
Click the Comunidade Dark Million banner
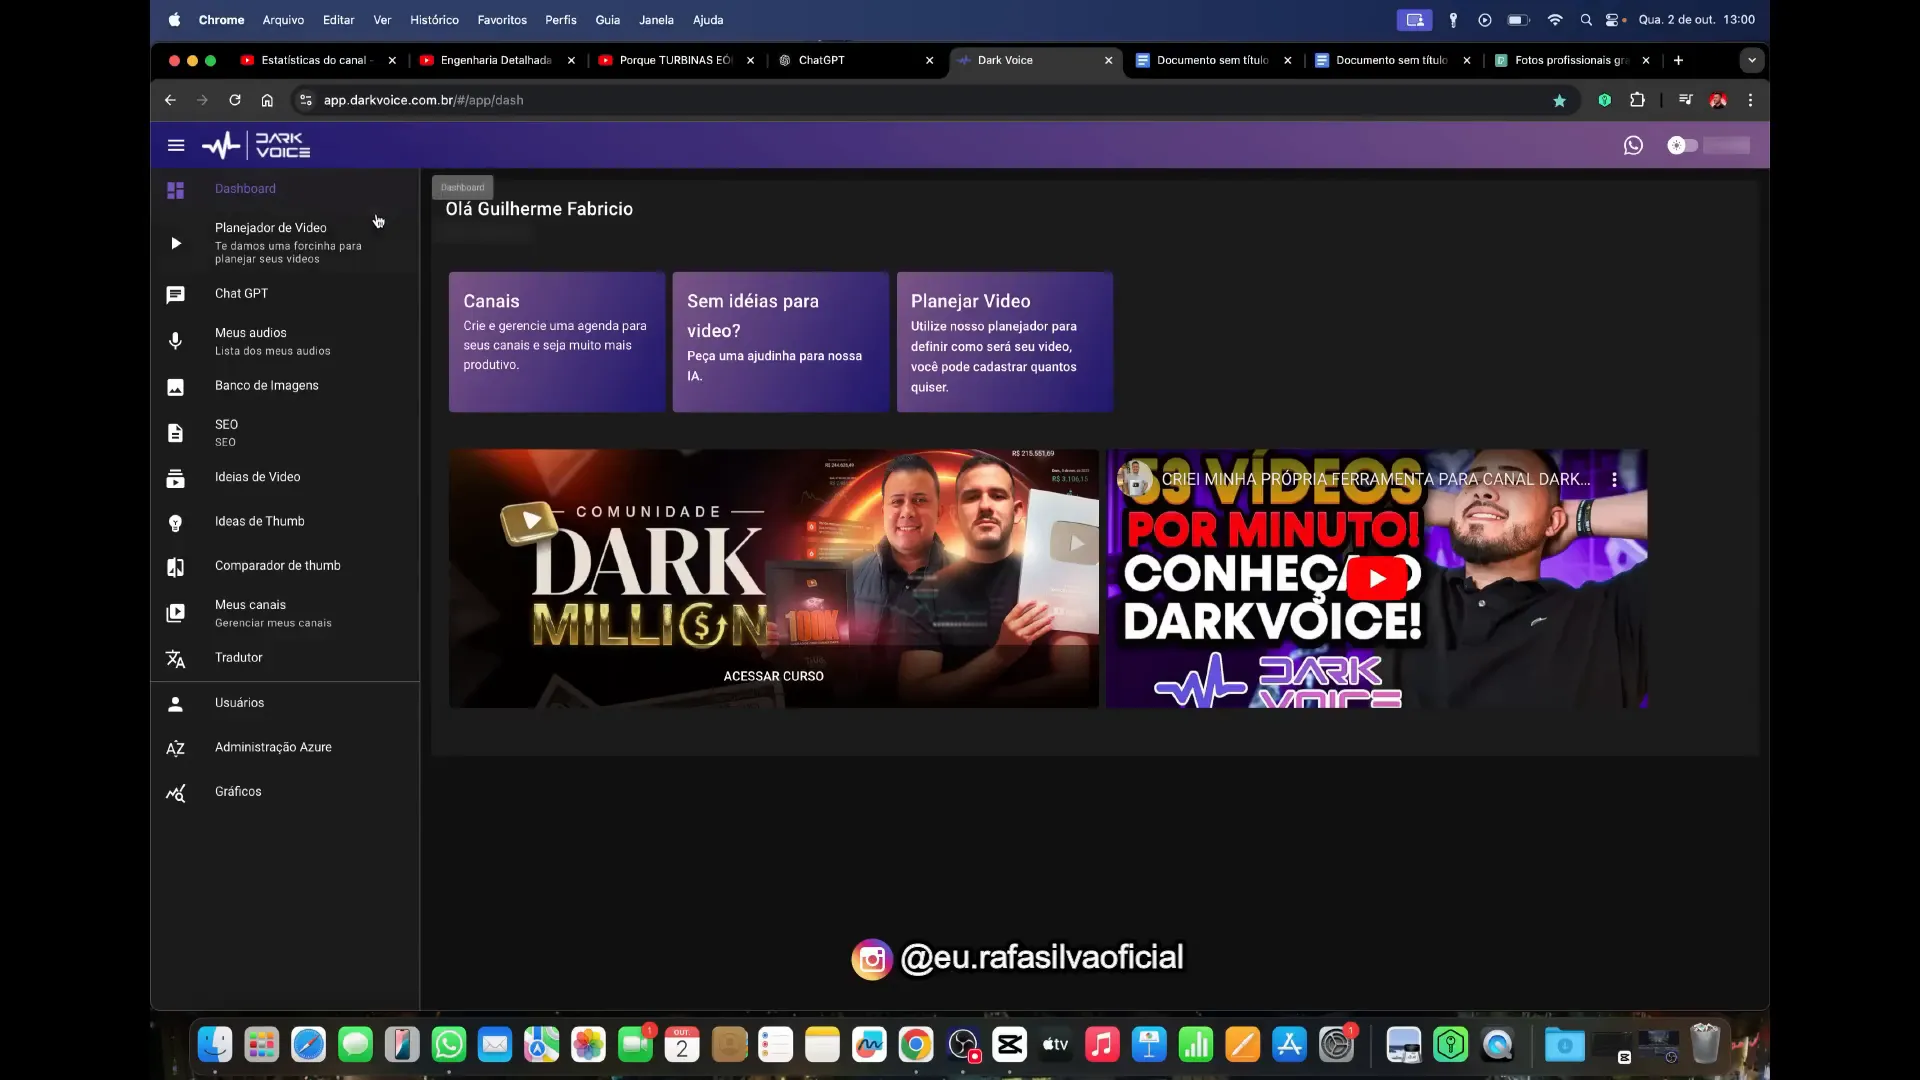[x=773, y=578]
